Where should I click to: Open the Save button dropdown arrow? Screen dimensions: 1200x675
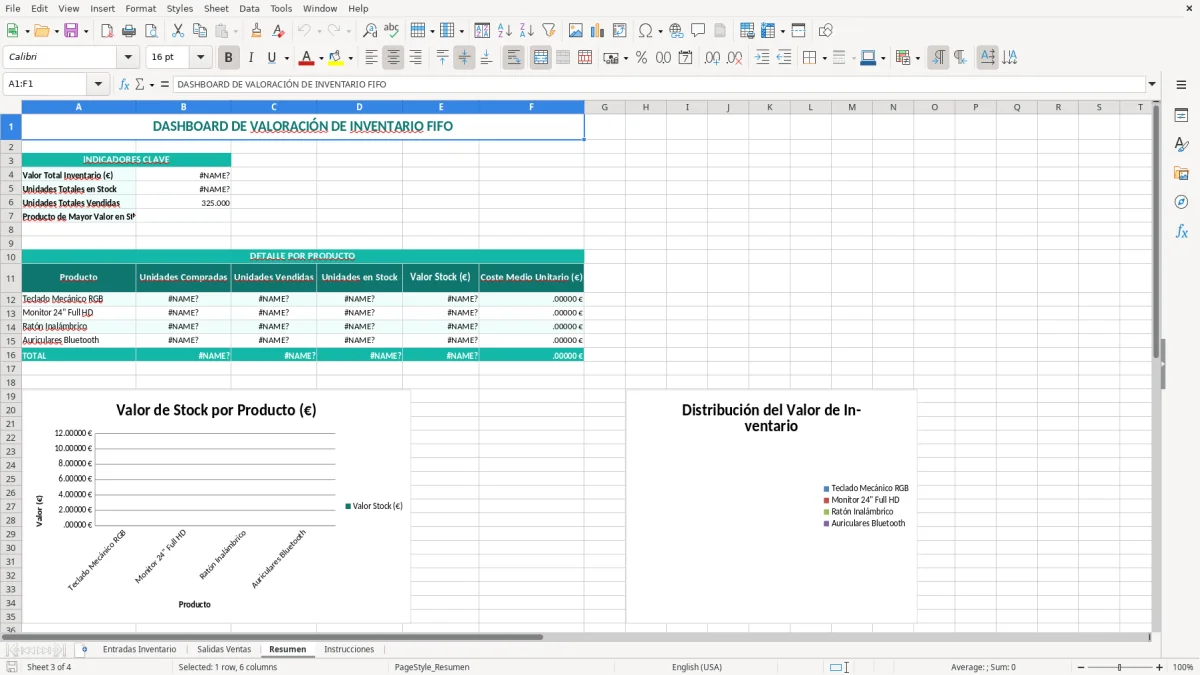tap(86, 31)
